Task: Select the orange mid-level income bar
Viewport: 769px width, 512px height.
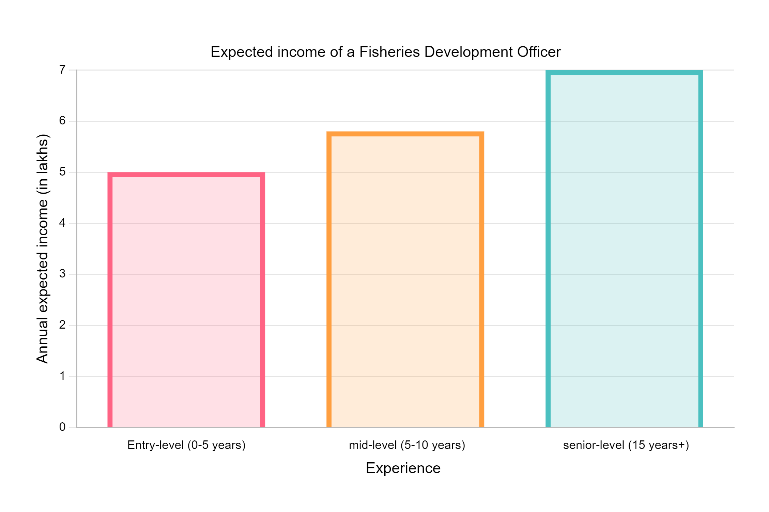Action: [x=405, y=280]
